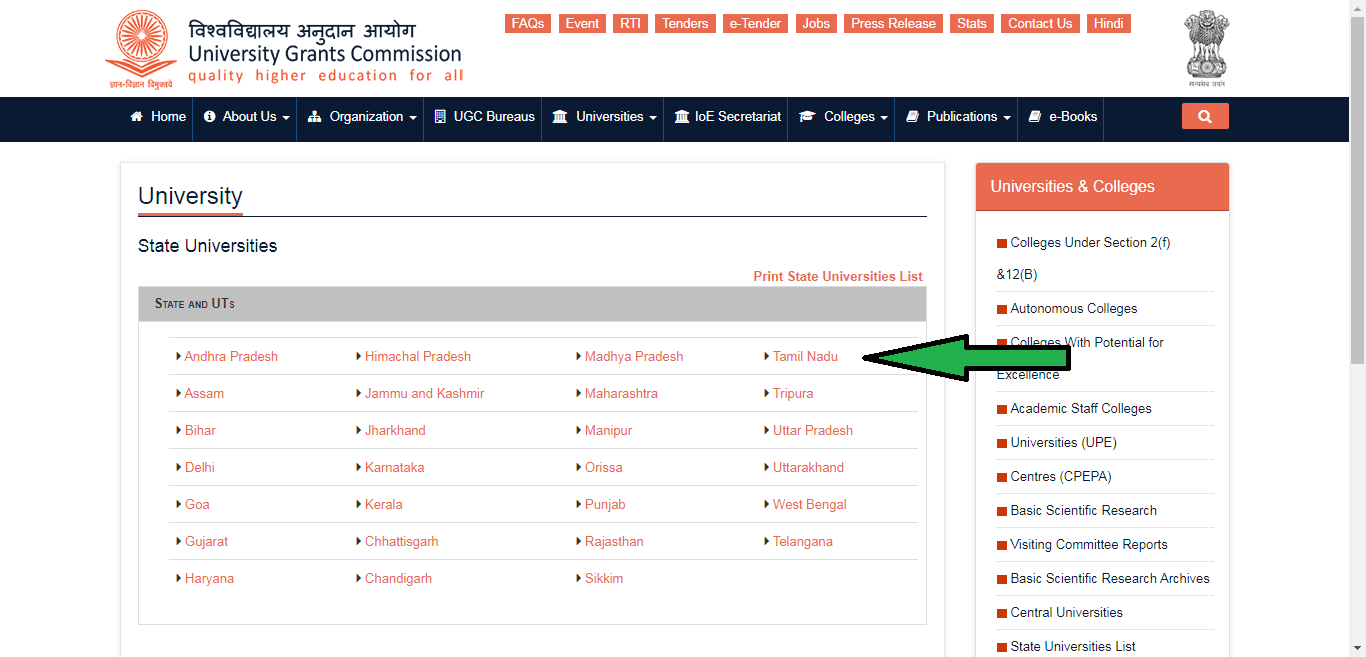1366x657 pixels.
Task: Click the Indian national emblem image
Action: 1207,48
